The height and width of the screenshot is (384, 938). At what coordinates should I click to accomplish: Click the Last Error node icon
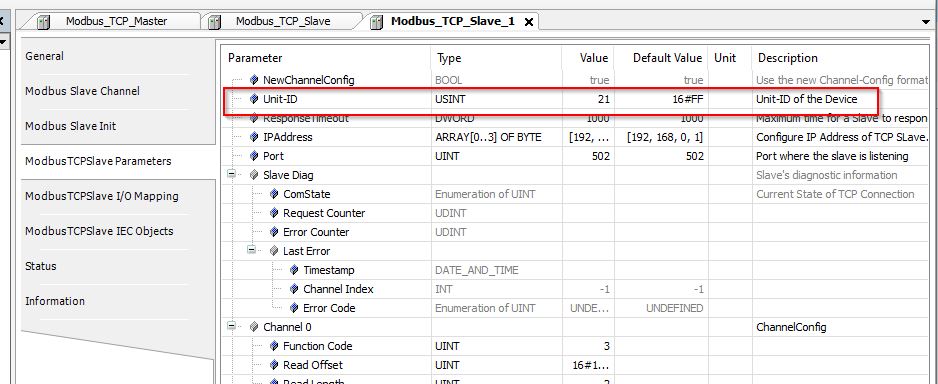pyautogui.click(x=274, y=251)
